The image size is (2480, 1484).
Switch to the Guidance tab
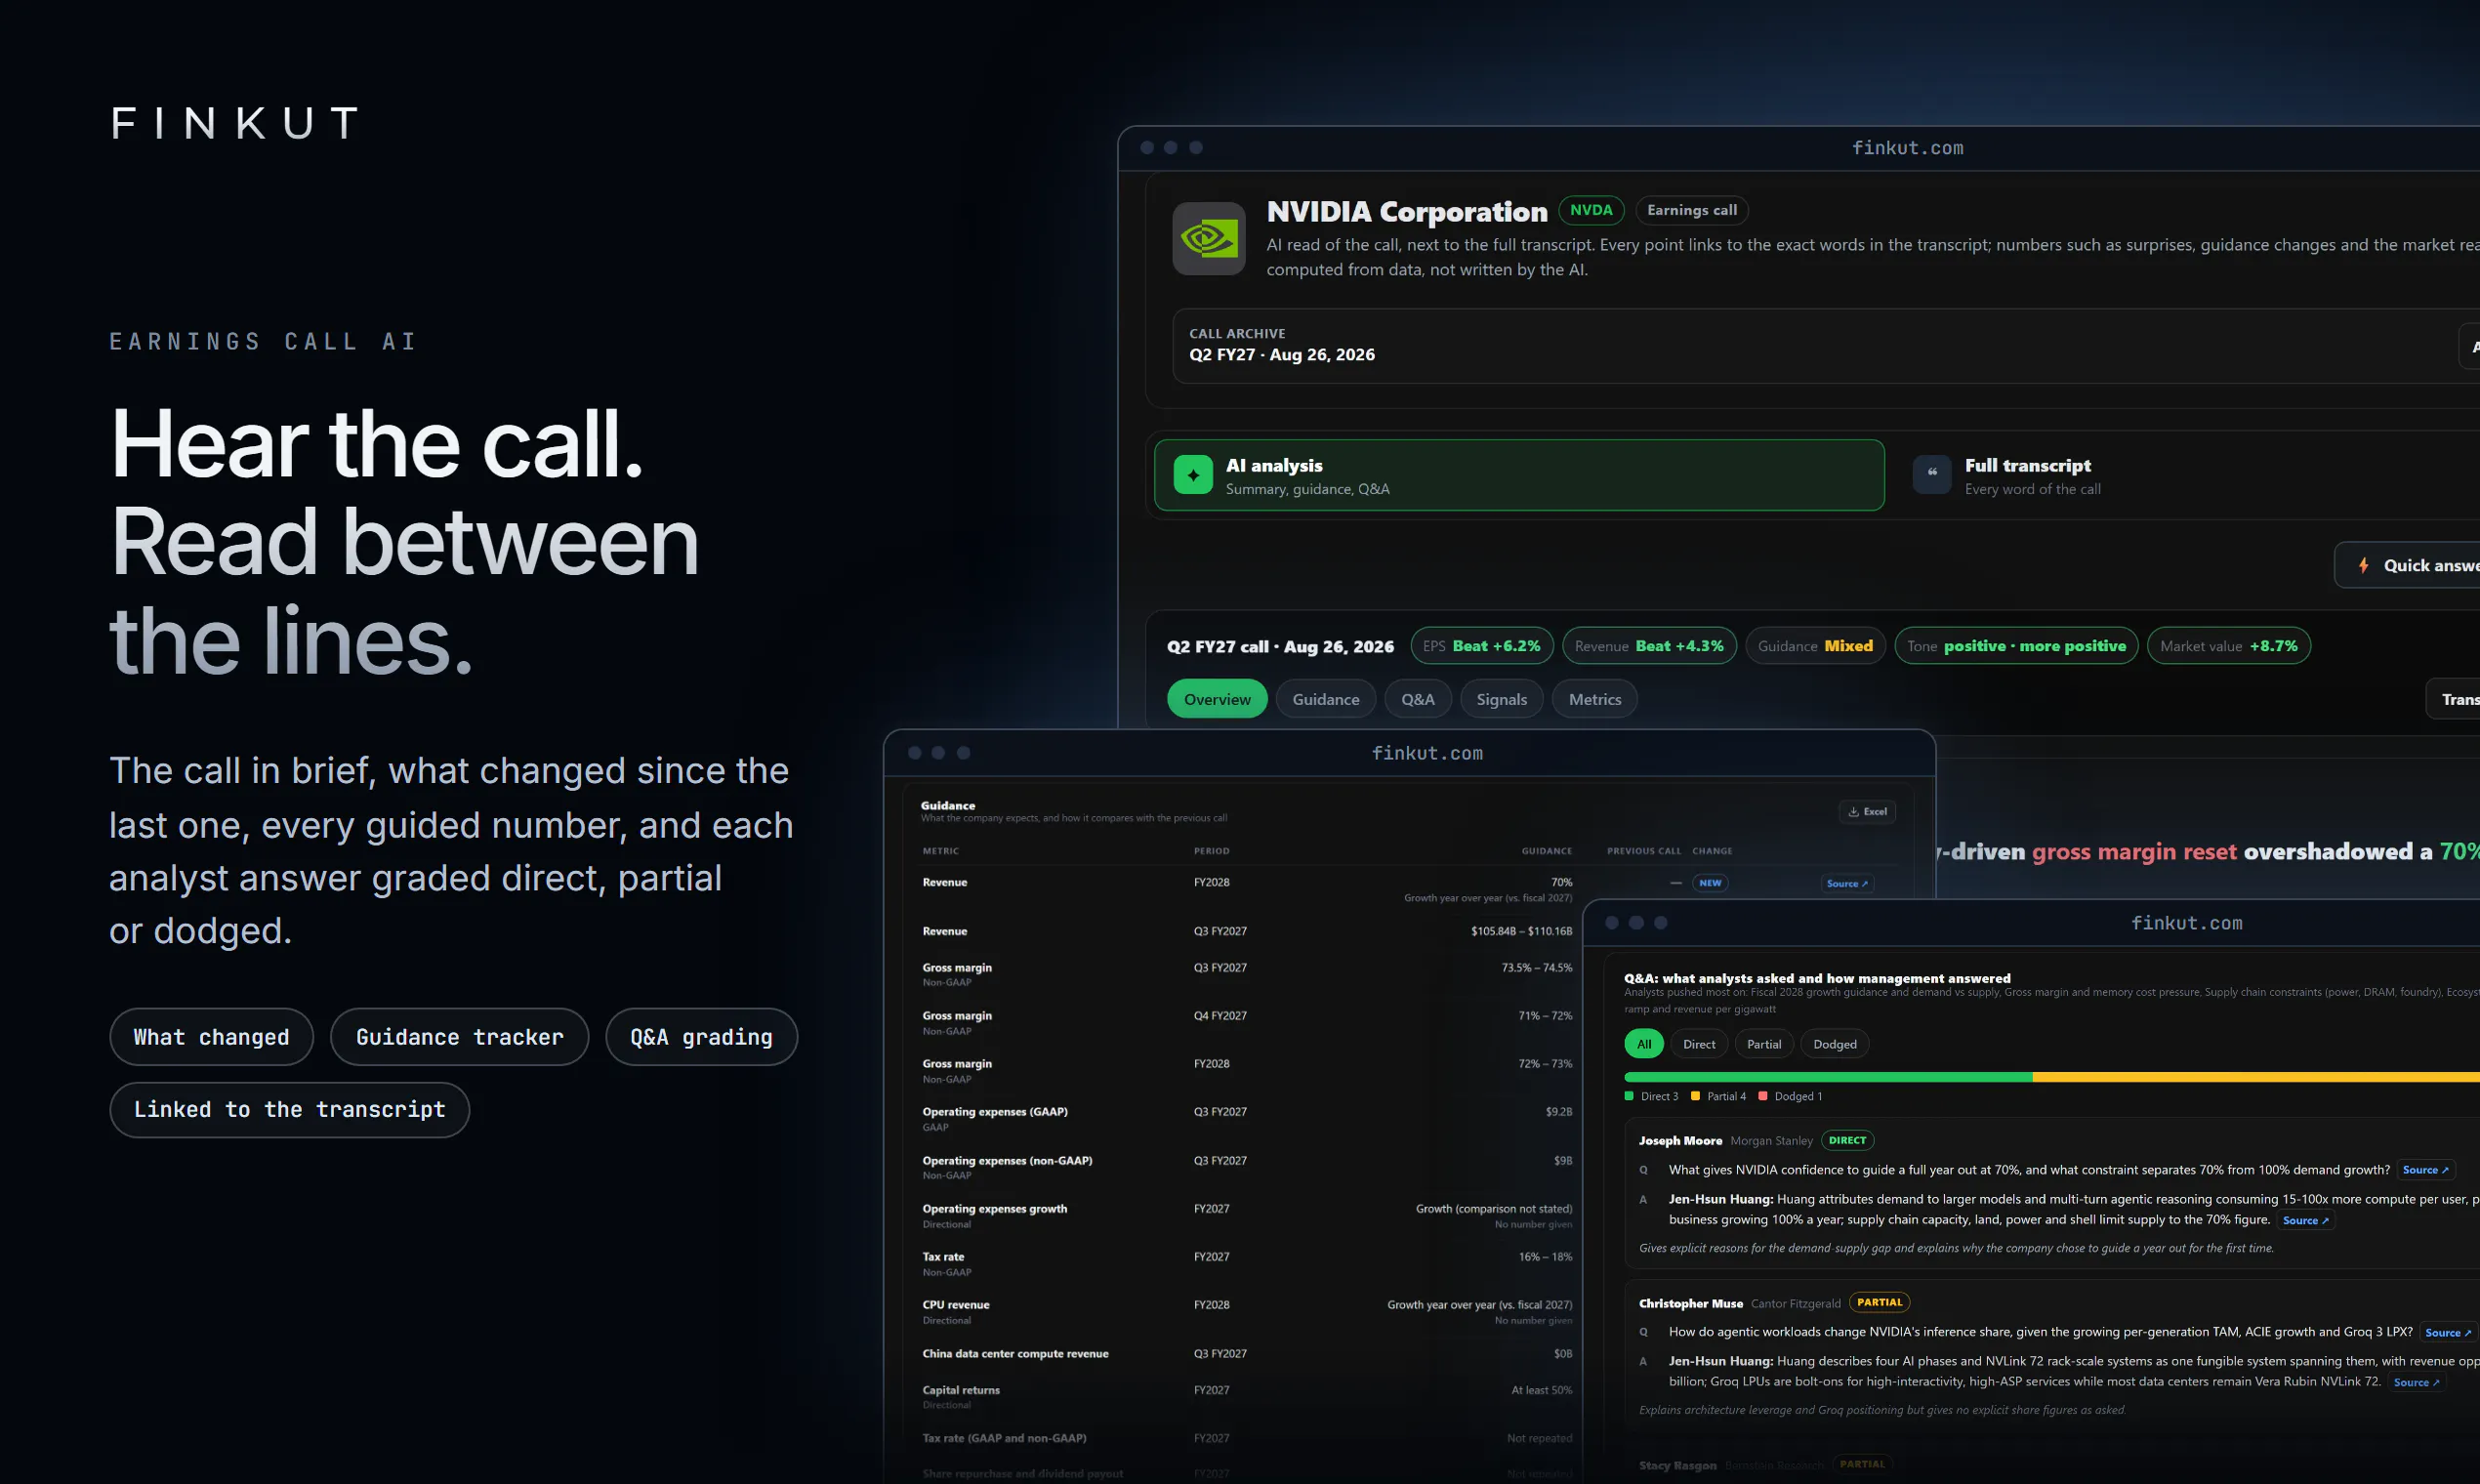tap(1325, 699)
